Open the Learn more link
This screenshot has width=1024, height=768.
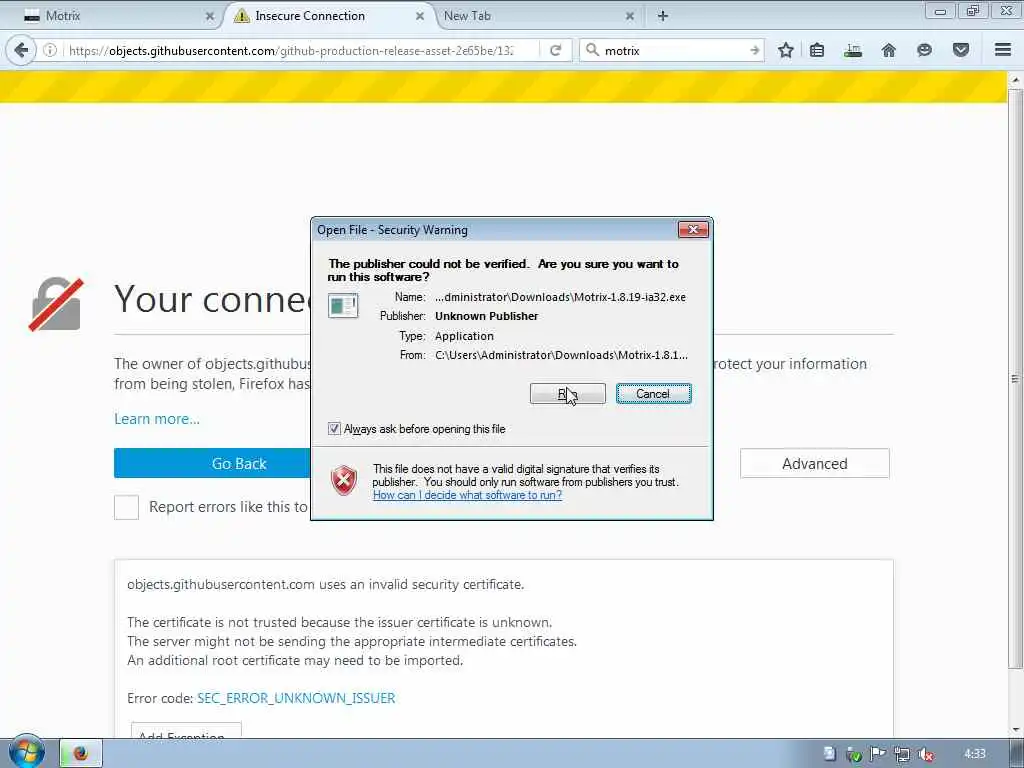(157, 419)
